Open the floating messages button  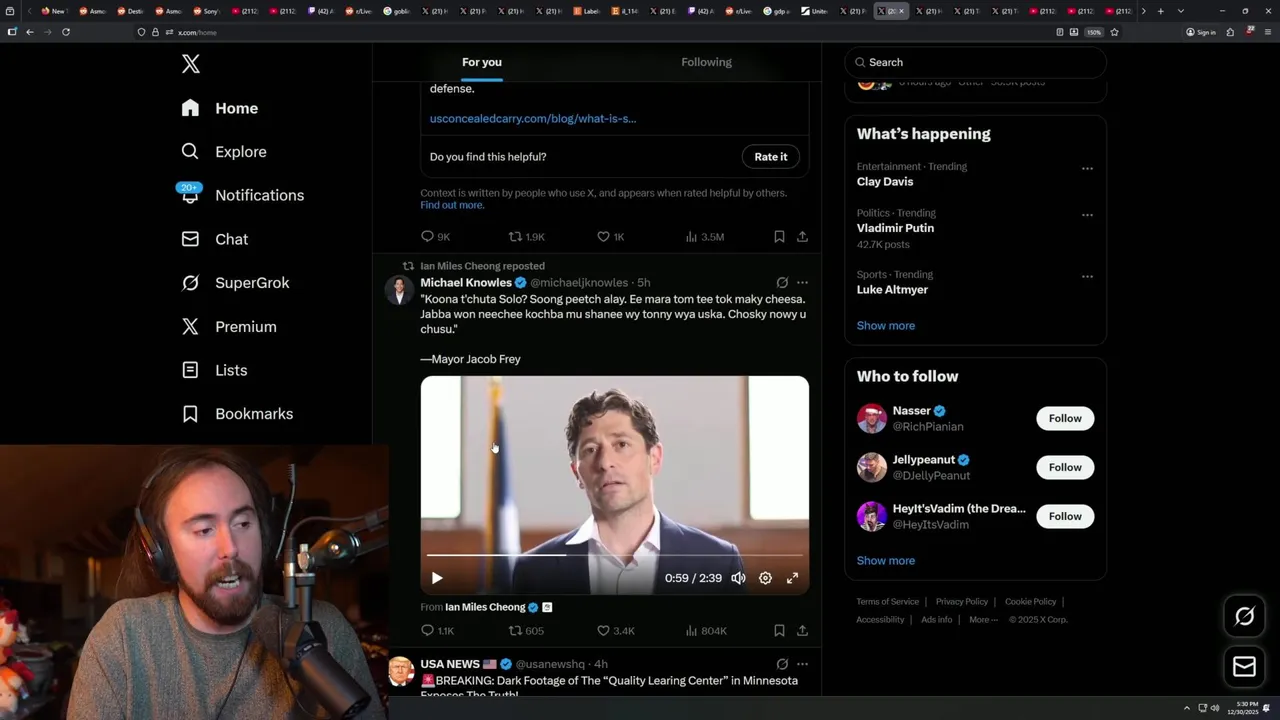coord(1244,667)
